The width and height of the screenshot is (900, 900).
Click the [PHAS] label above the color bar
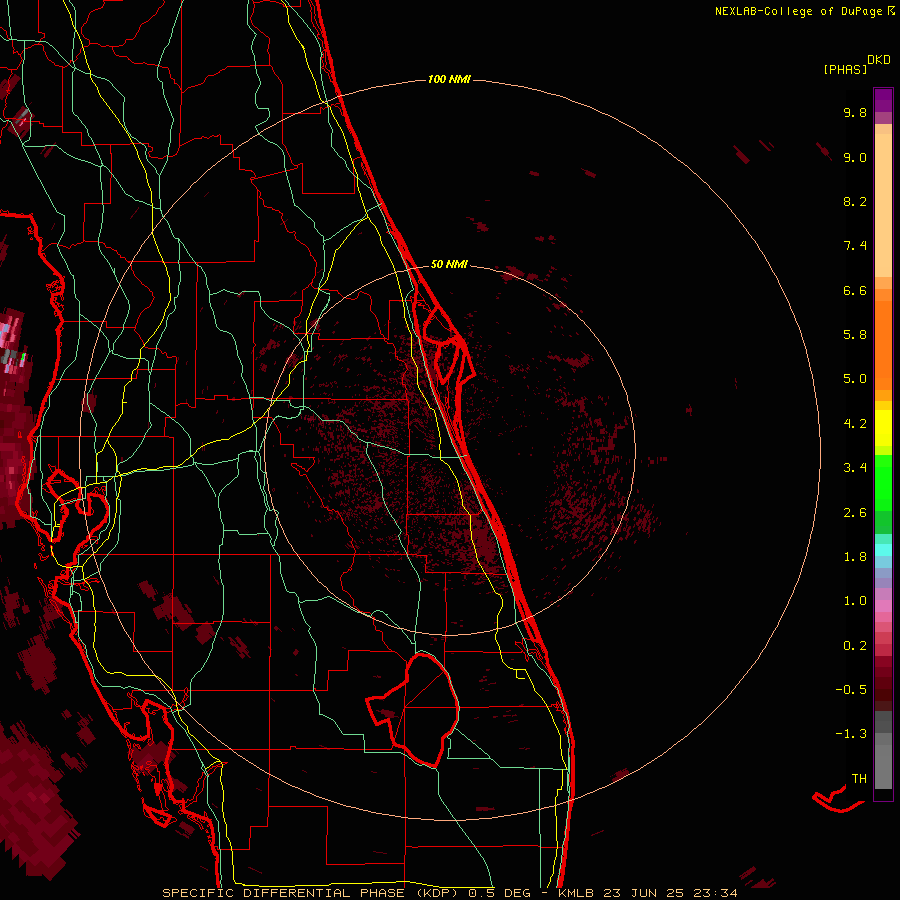point(845,69)
